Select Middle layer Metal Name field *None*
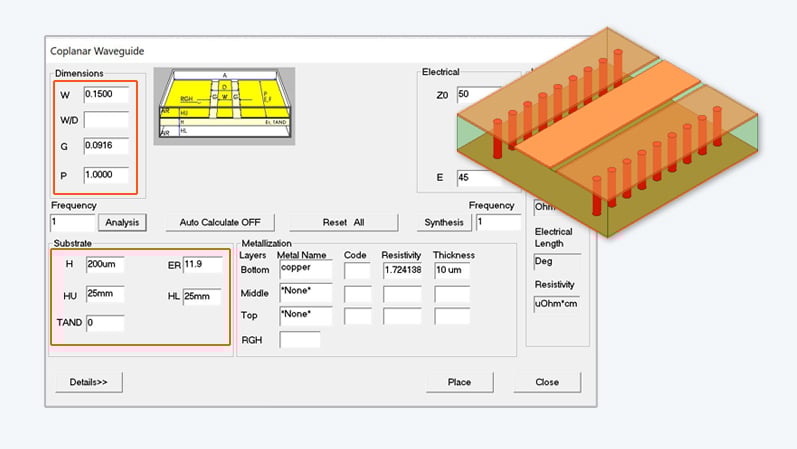The height and width of the screenshot is (449, 797). (305, 293)
